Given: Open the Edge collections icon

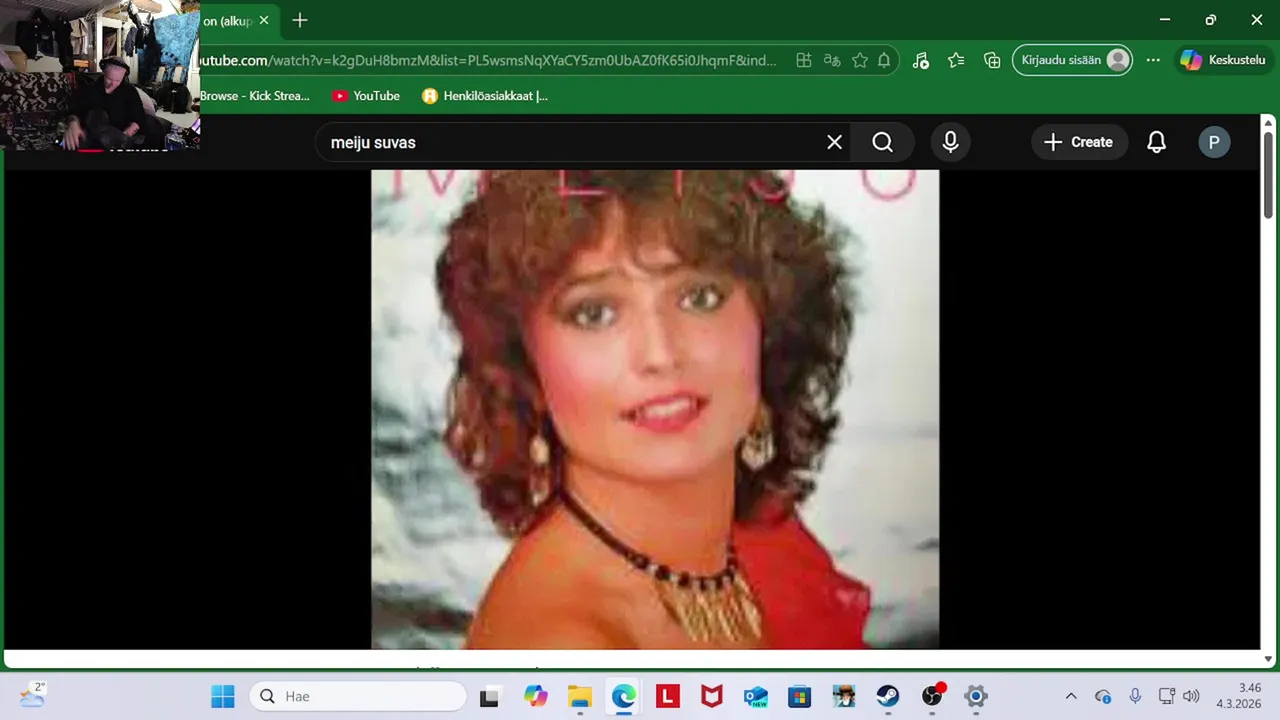Looking at the screenshot, I should coord(992,60).
